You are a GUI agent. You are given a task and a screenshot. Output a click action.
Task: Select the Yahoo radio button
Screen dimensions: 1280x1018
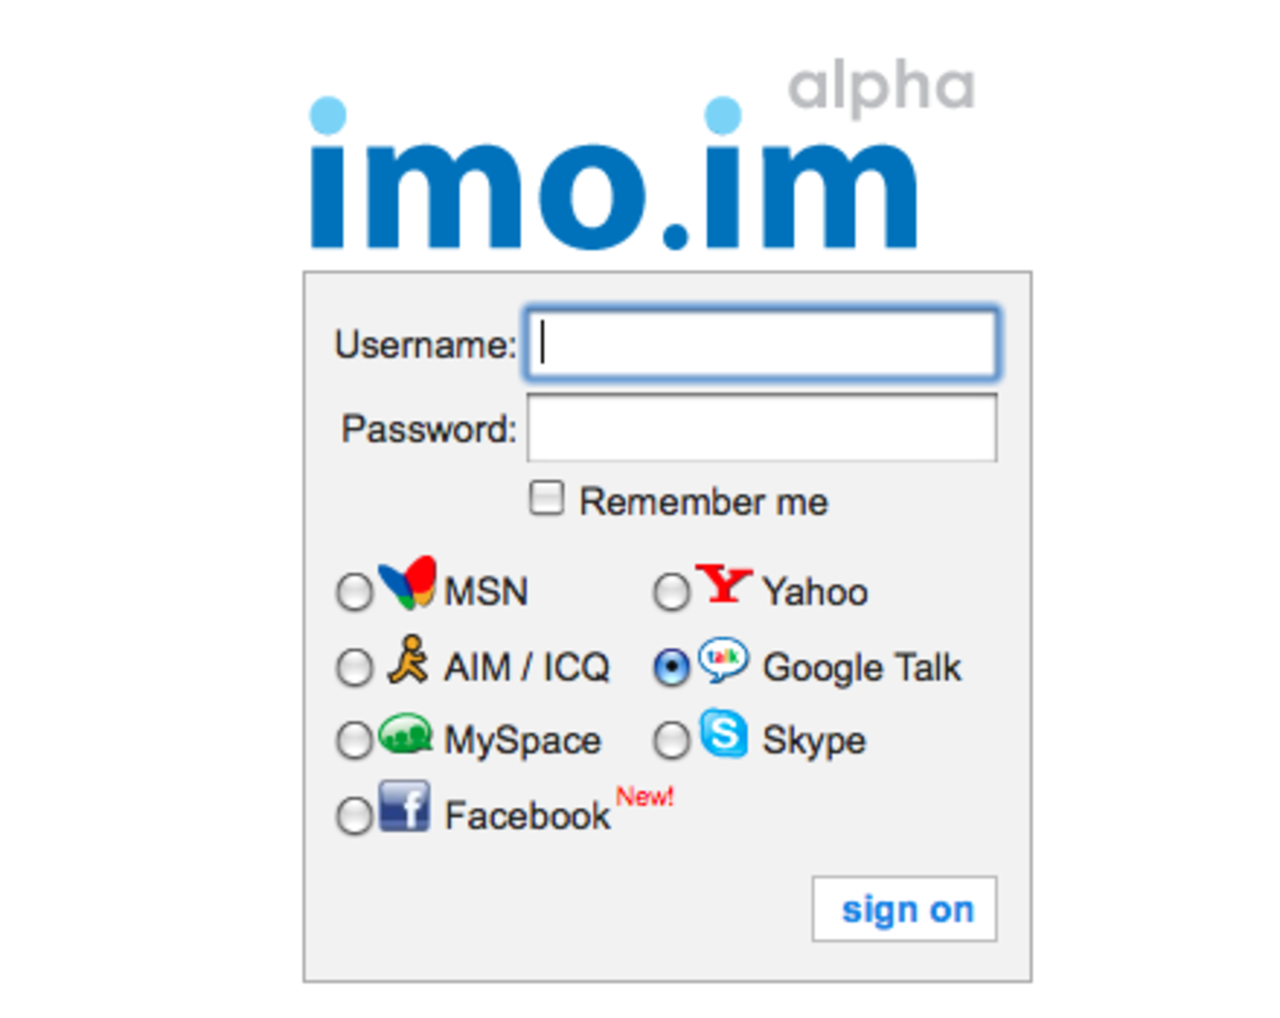(671, 592)
